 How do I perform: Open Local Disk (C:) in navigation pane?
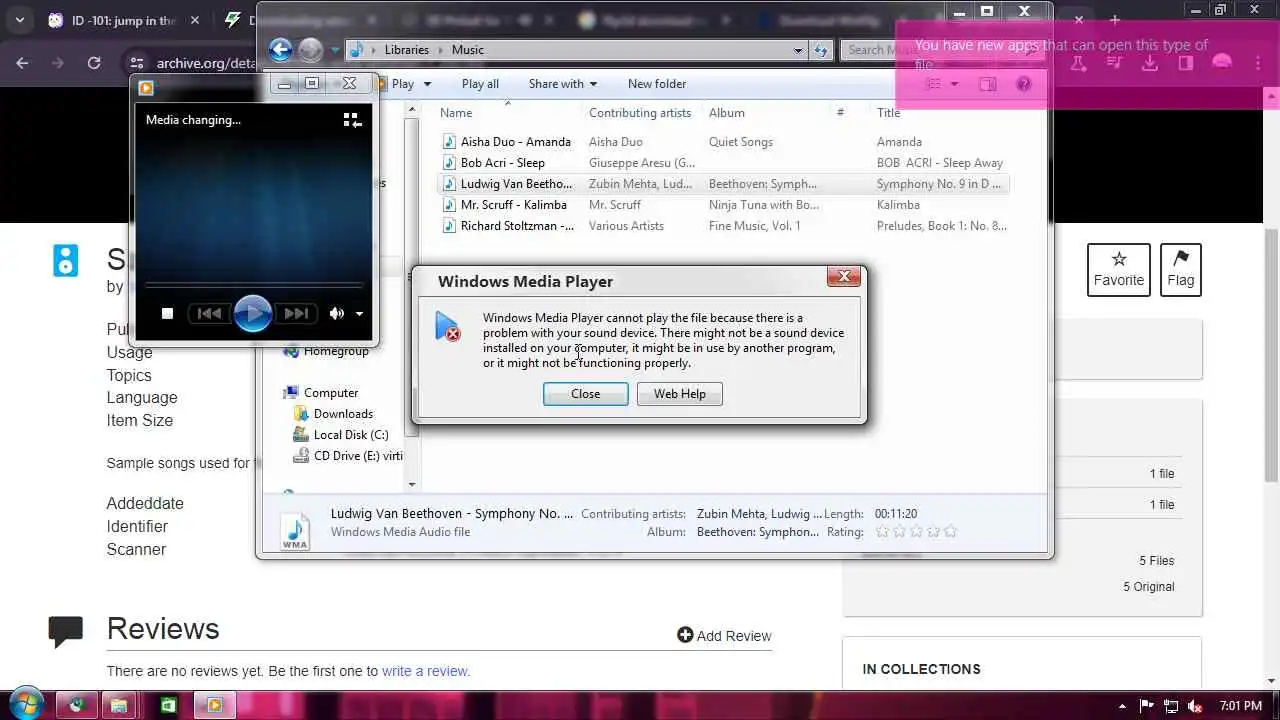click(x=350, y=435)
